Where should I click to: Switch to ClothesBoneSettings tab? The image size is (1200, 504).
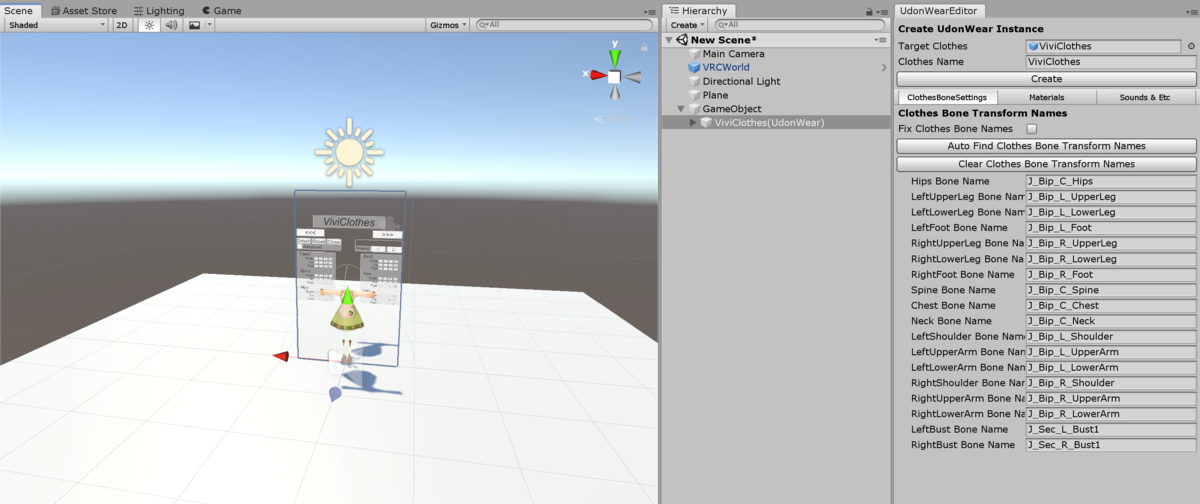pos(946,97)
